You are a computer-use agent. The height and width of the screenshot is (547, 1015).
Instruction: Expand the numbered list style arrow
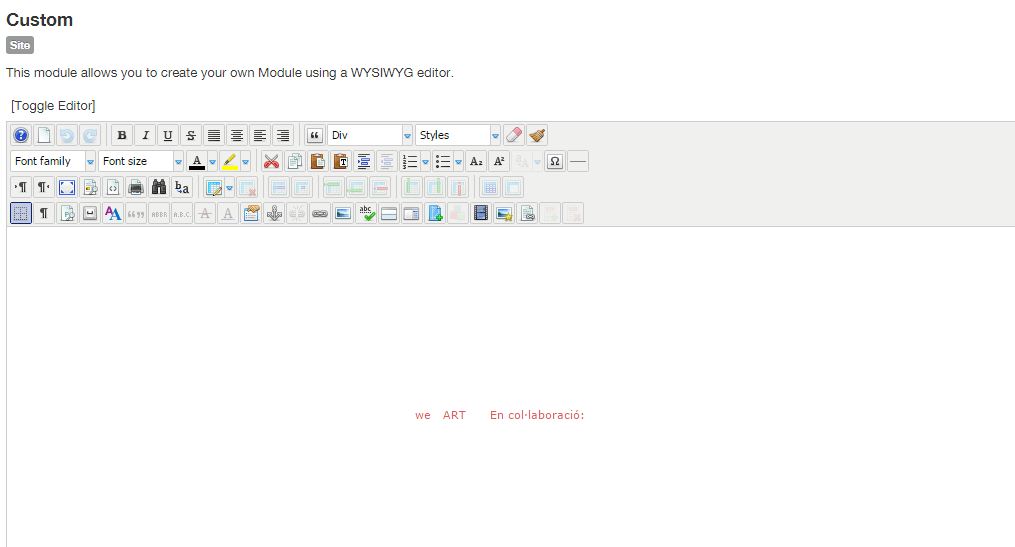click(425, 161)
